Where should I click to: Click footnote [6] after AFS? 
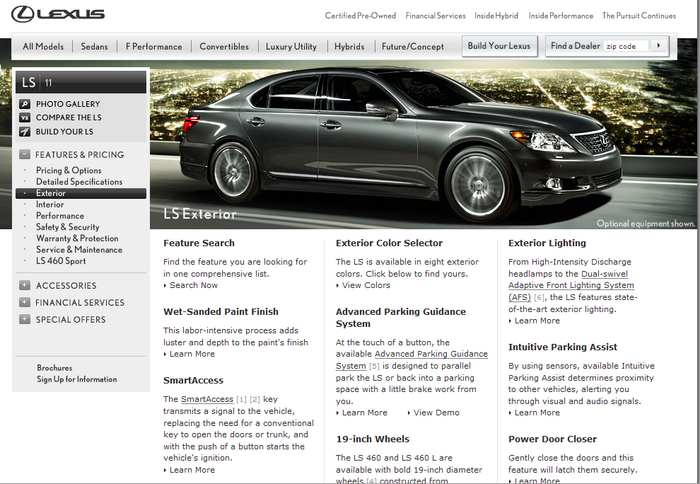click(539, 297)
